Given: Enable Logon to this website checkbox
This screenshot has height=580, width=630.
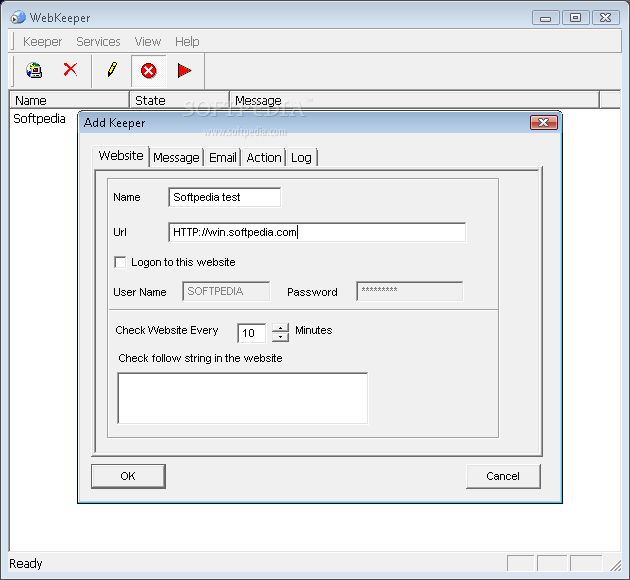Looking at the screenshot, I should (x=120, y=262).
